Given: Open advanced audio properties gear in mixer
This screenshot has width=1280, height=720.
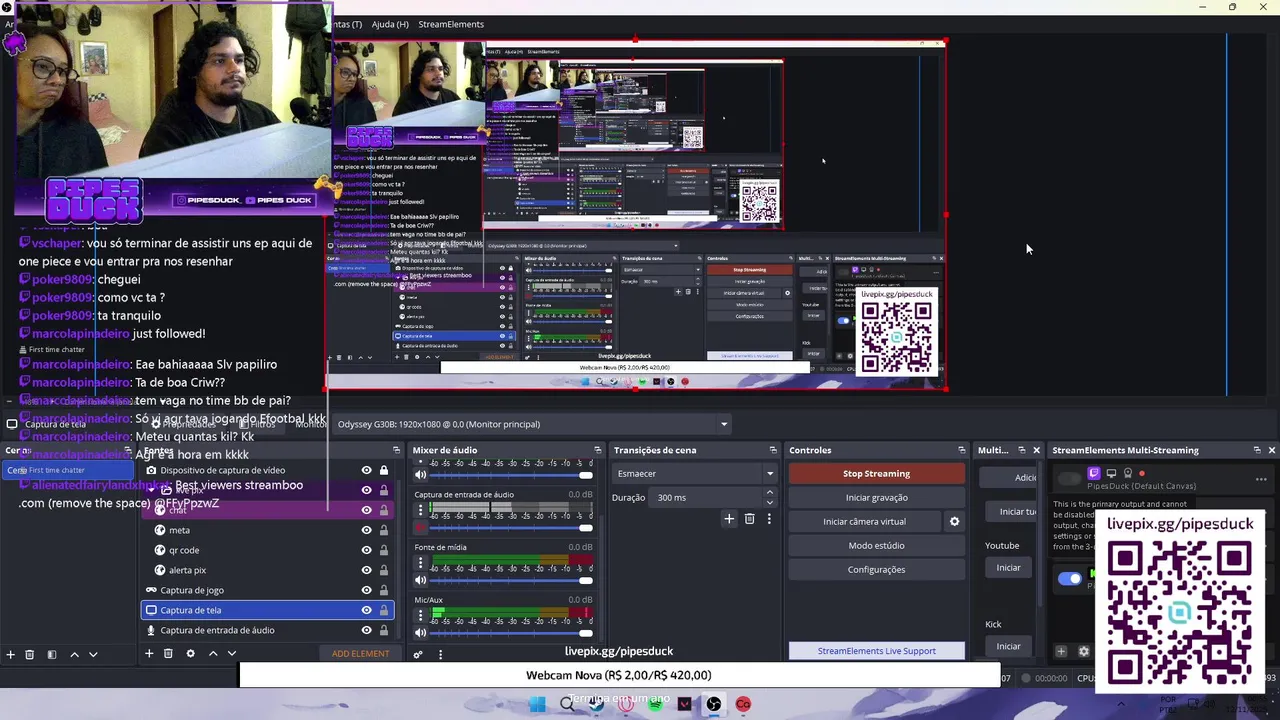Looking at the screenshot, I should click(x=418, y=655).
